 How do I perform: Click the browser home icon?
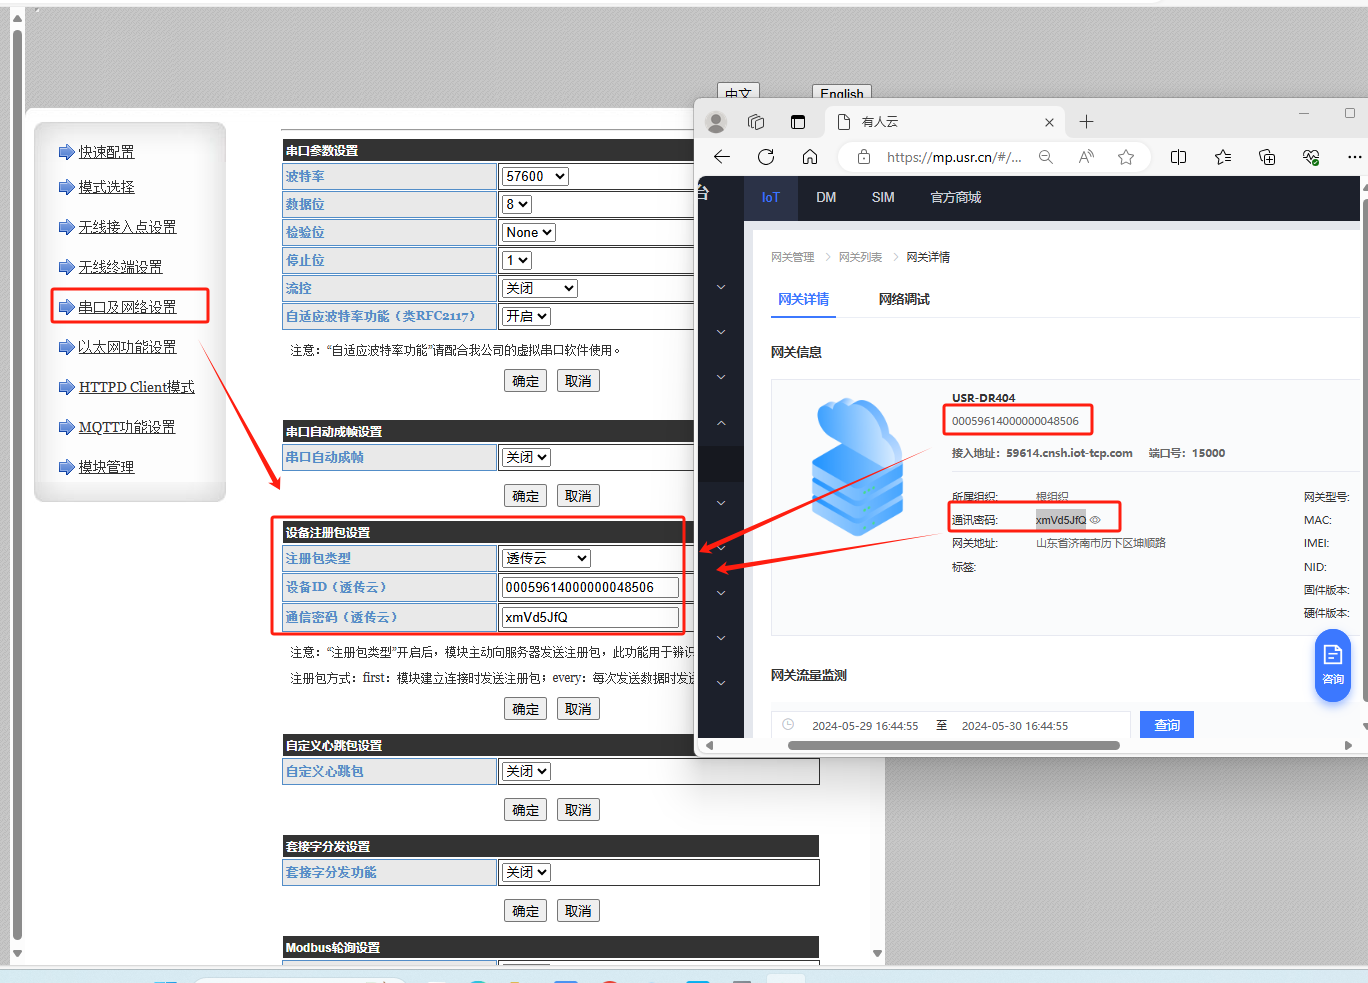click(810, 157)
